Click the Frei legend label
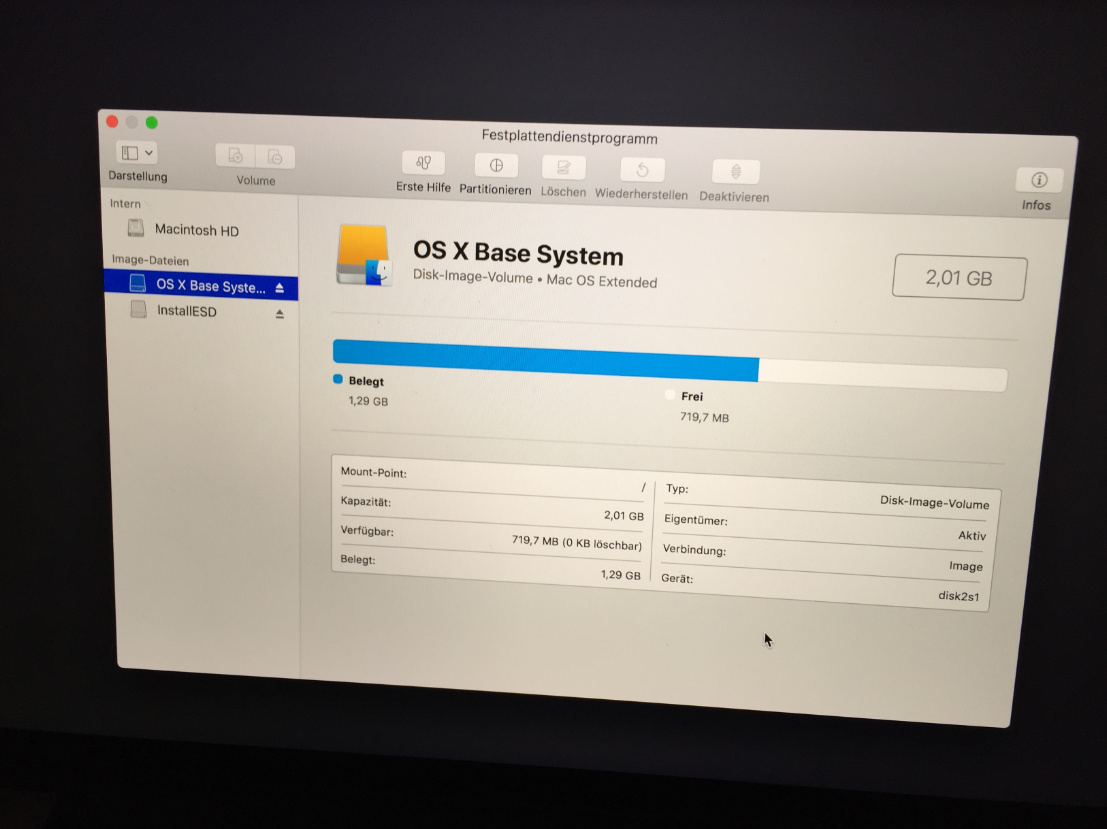 pyautogui.click(x=692, y=397)
